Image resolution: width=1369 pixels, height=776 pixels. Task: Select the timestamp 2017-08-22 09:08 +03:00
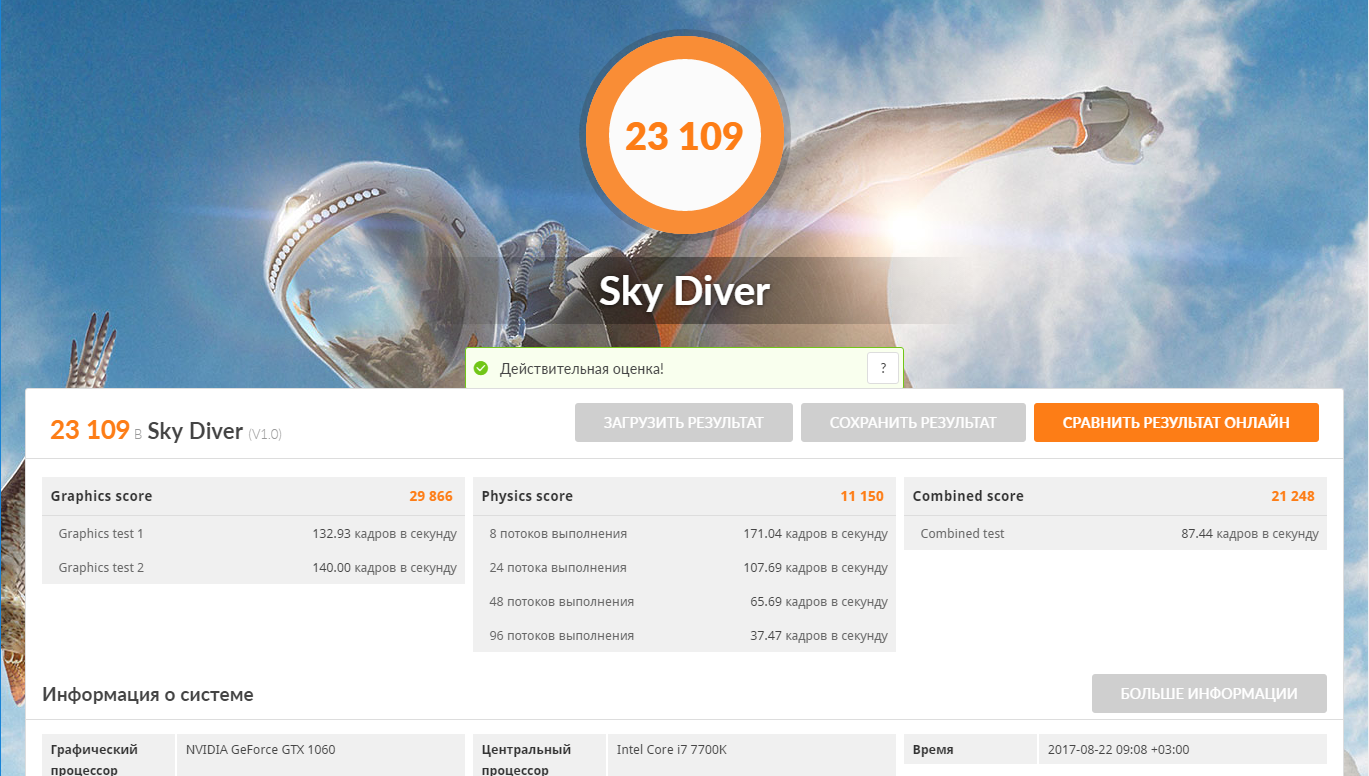pyautogui.click(x=1119, y=750)
